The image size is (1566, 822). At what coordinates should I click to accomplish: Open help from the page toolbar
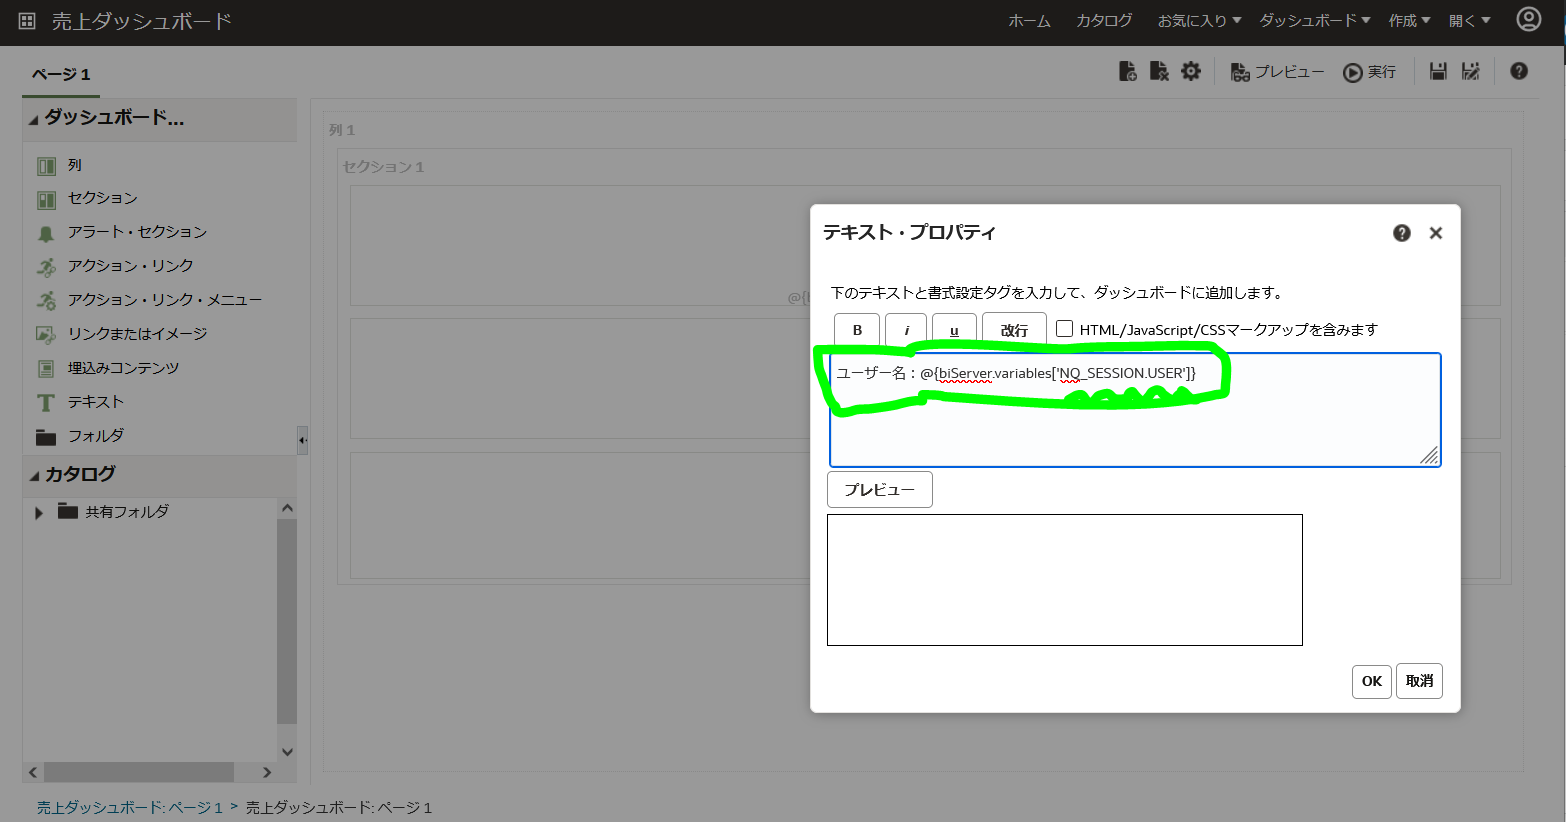1519,71
